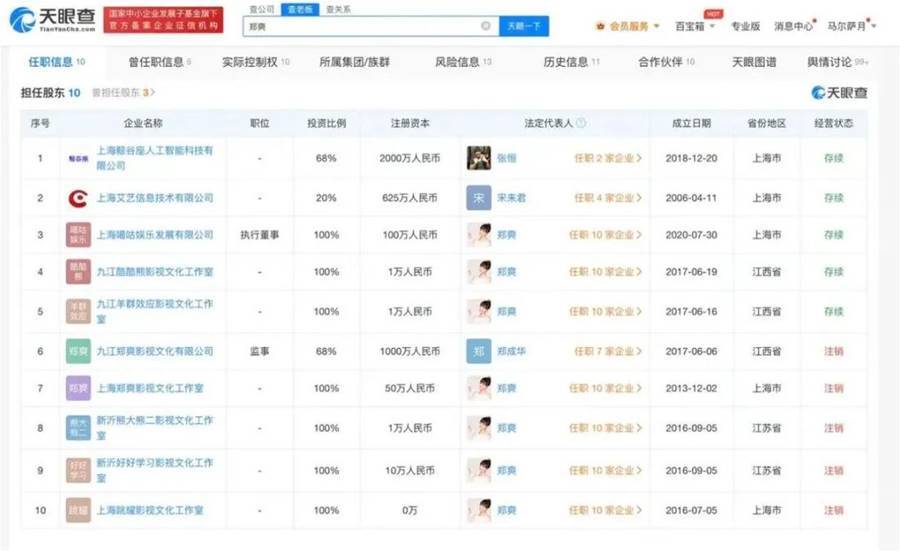Click the info icon next to 法定代表人
The height and width of the screenshot is (551, 900).
coord(581,123)
